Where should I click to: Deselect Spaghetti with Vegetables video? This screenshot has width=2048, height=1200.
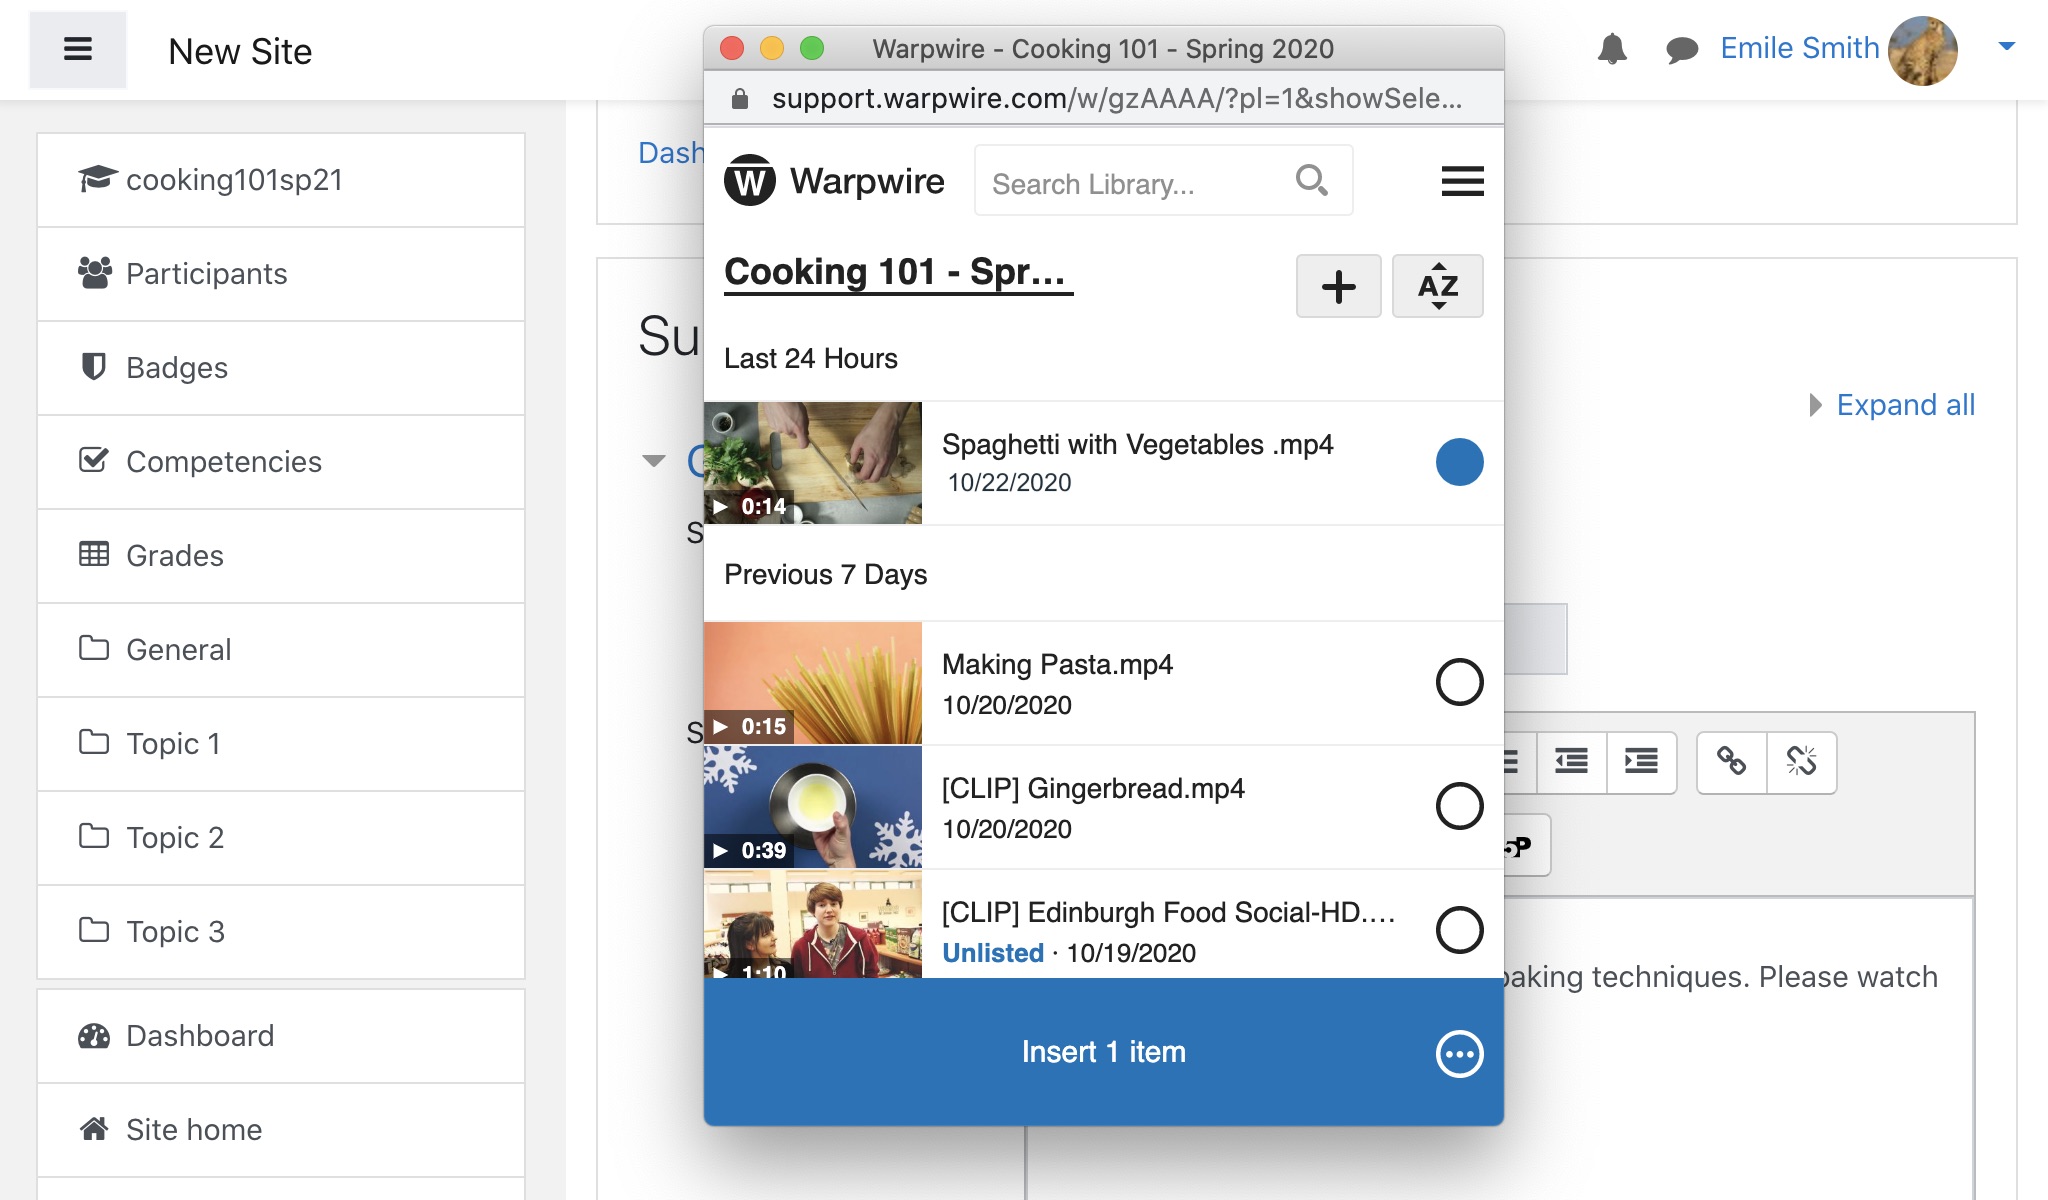pos(1459,462)
